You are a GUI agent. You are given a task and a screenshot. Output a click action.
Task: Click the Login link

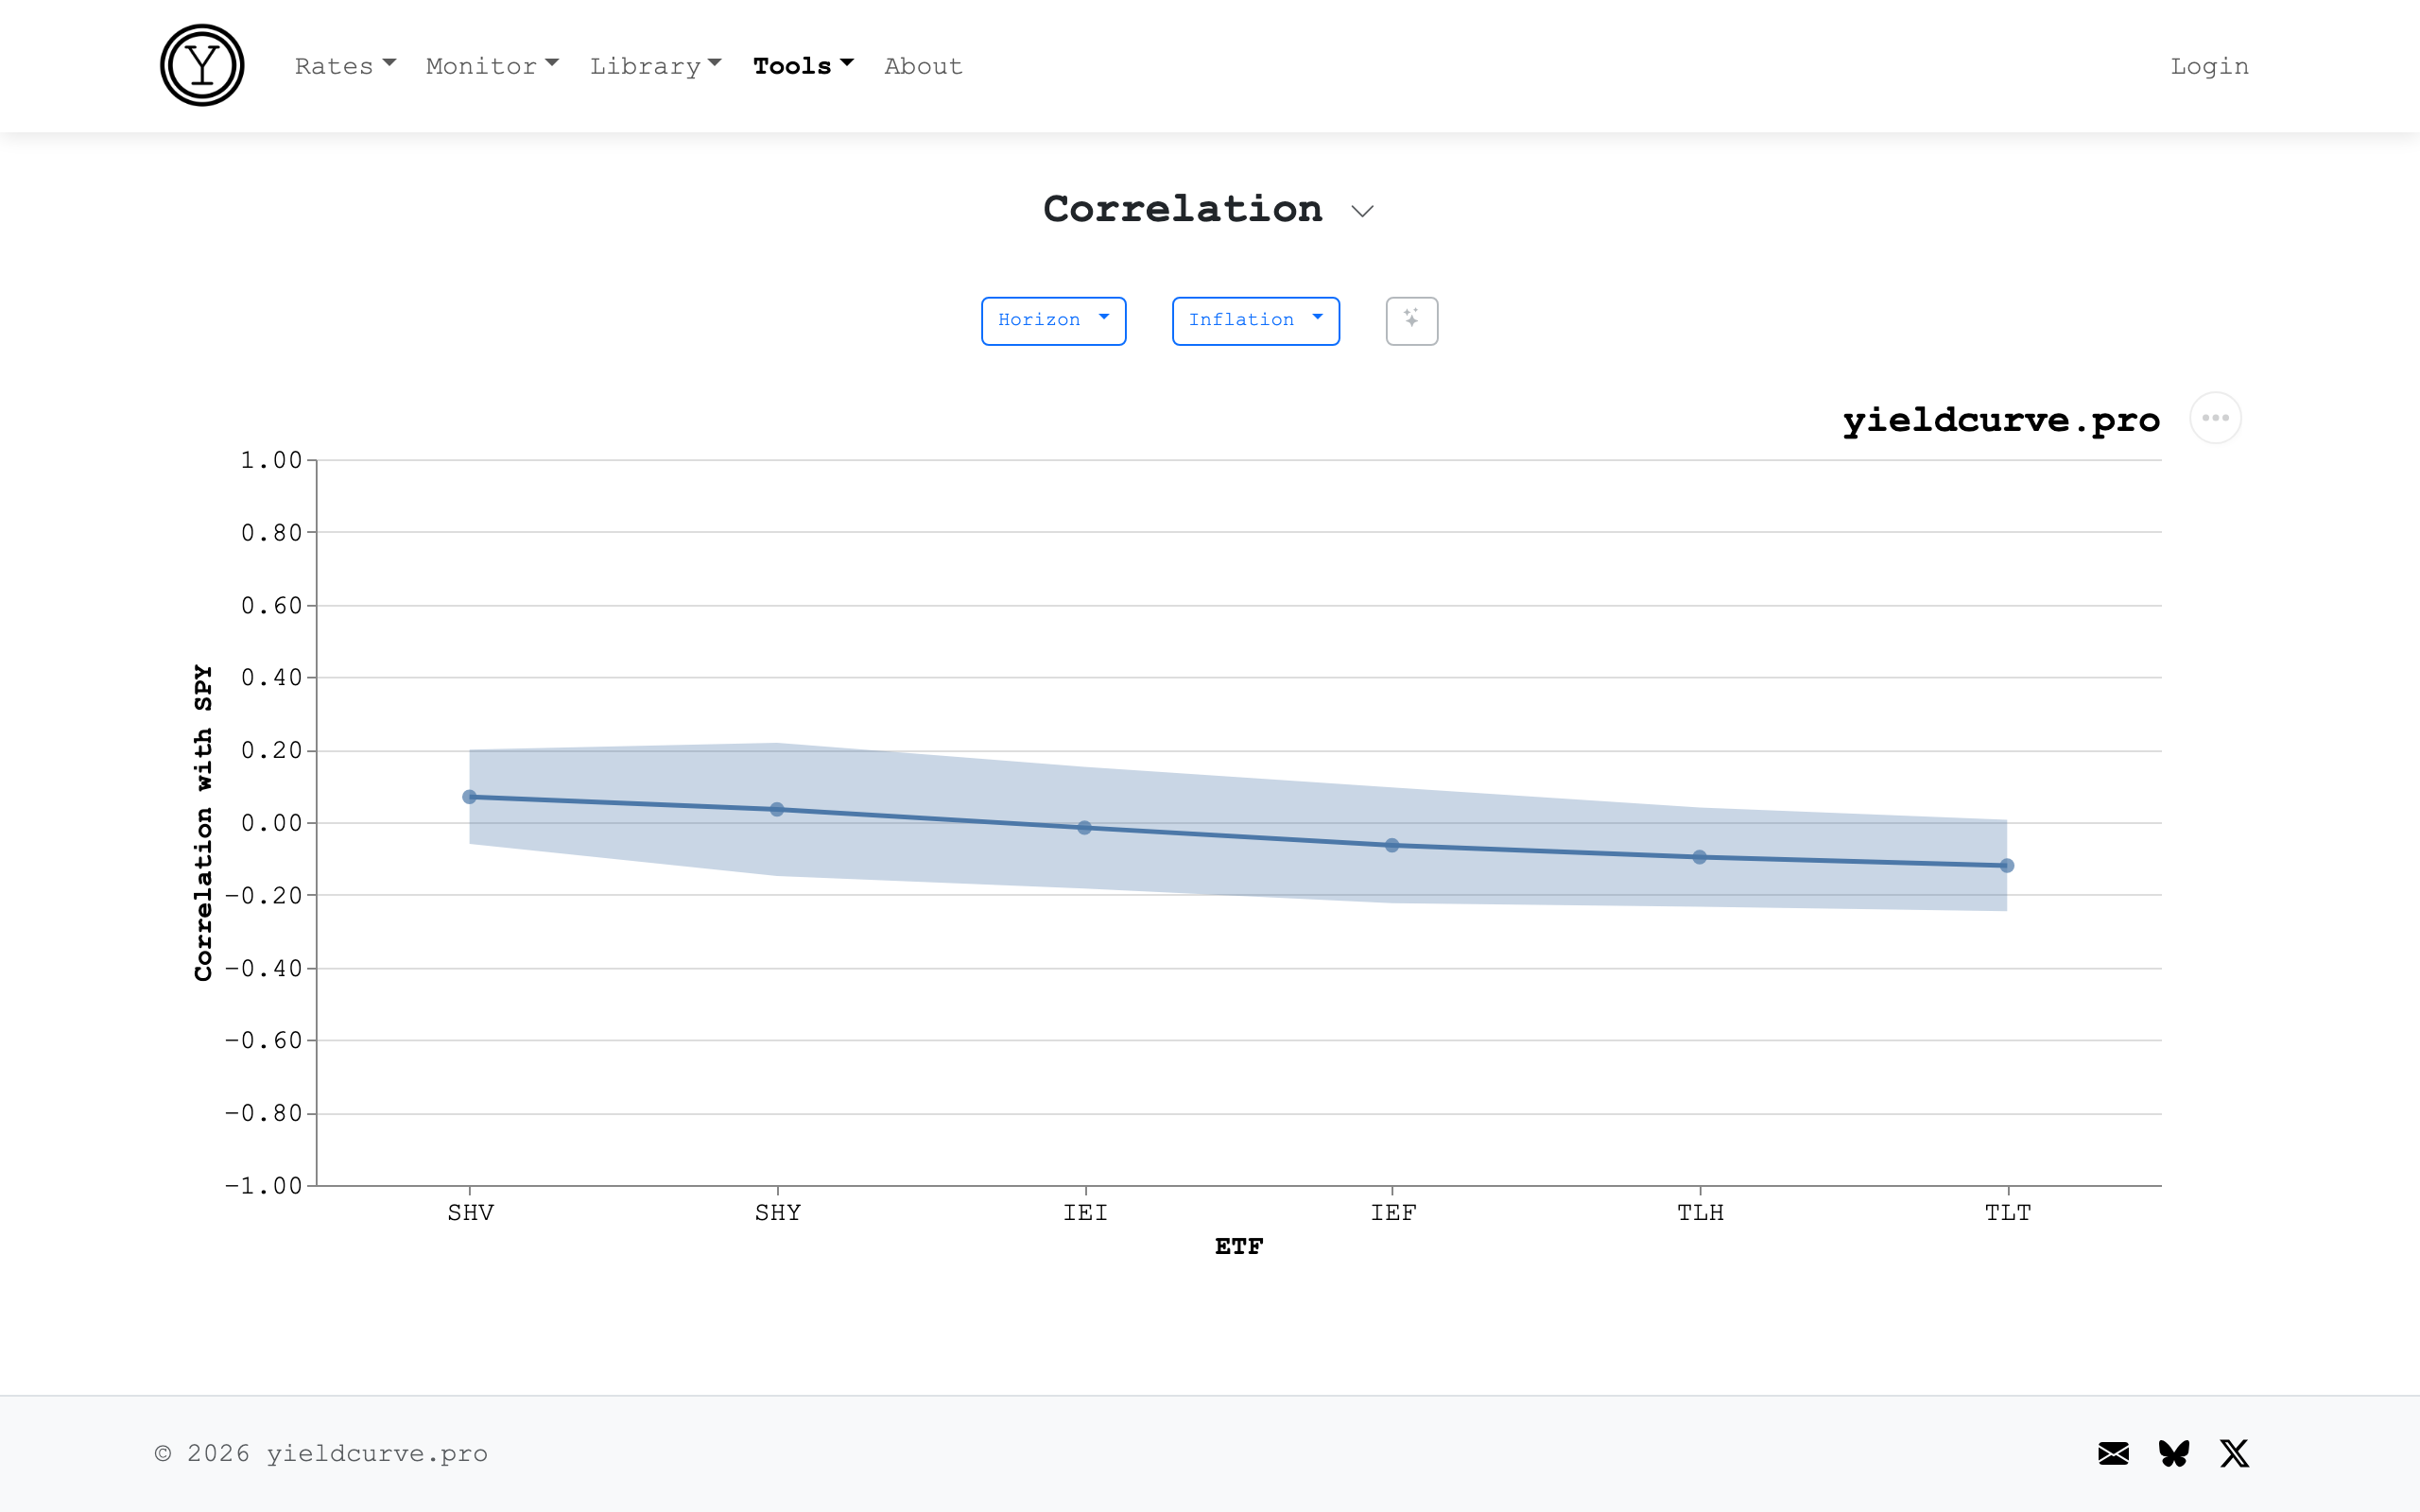(2209, 66)
